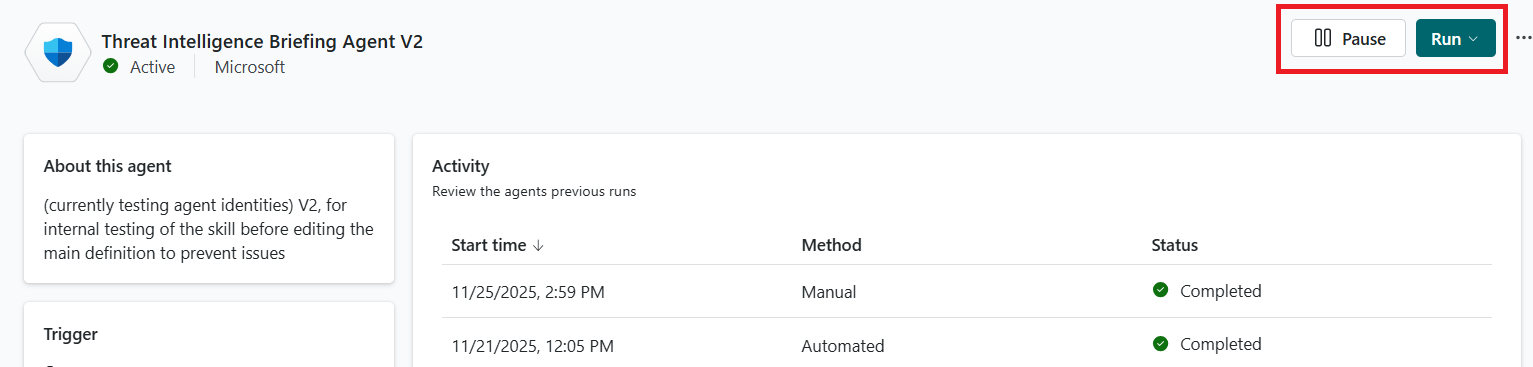The width and height of the screenshot is (1533, 367).
Task: Select the Manual method cell
Action: point(829,292)
